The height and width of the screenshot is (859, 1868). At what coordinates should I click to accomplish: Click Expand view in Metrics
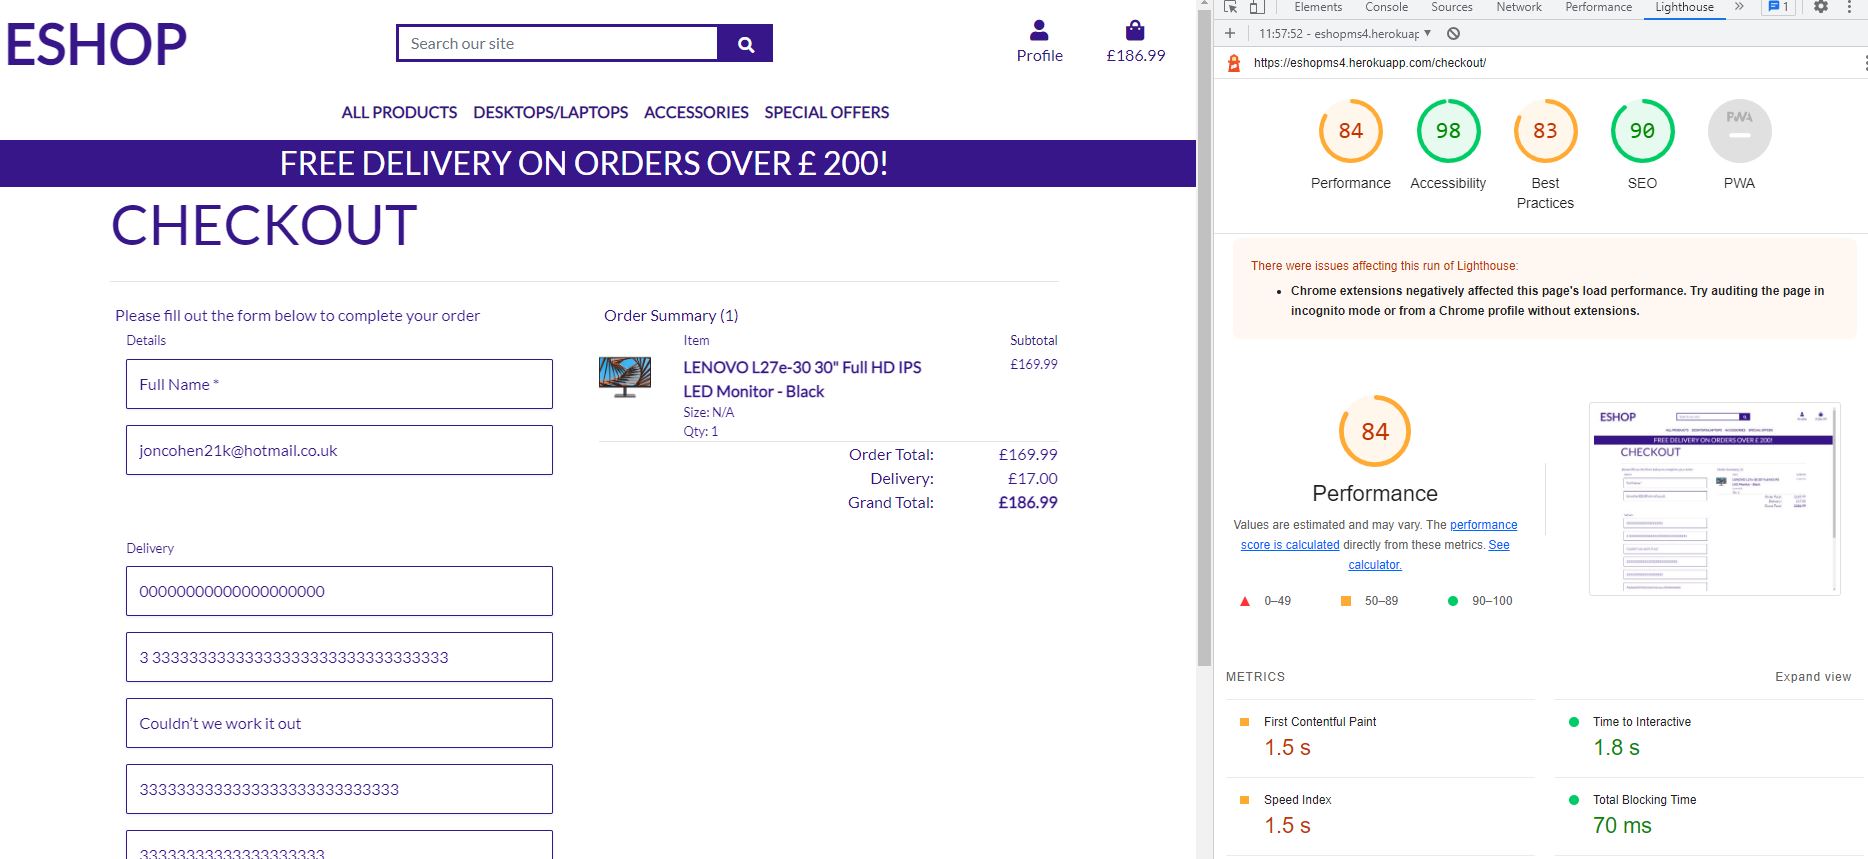coord(1813,677)
